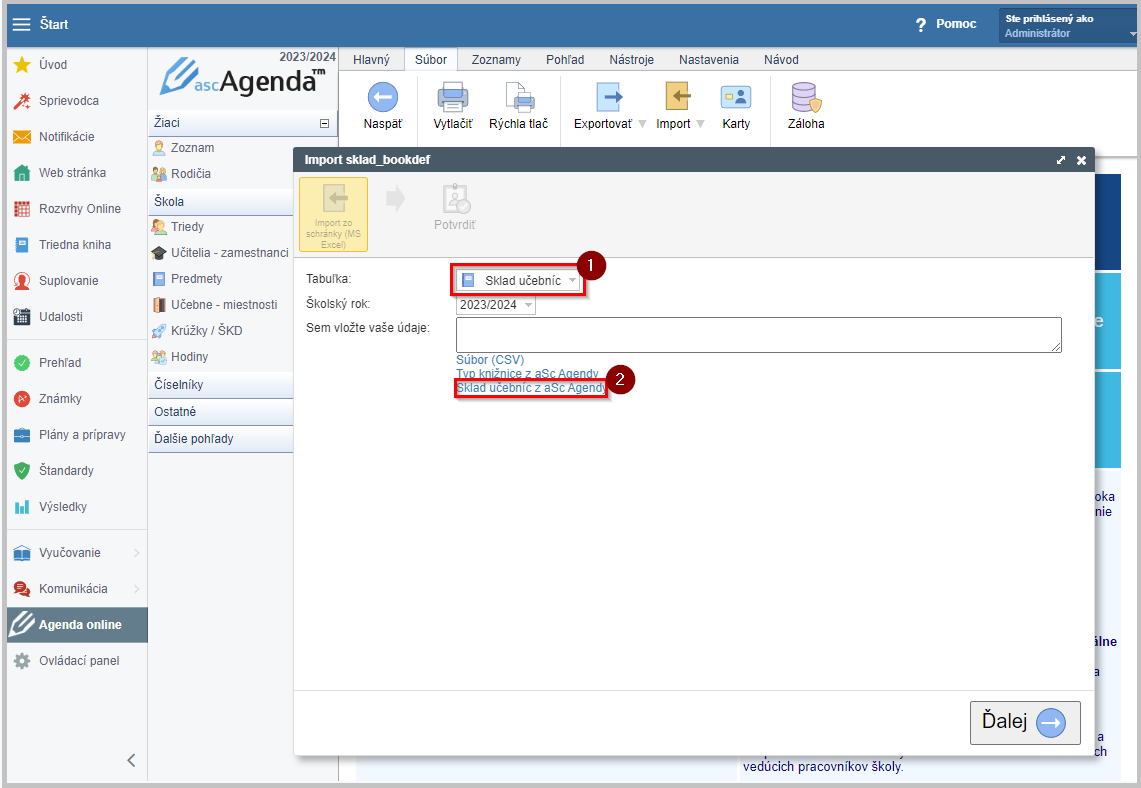This screenshot has width=1141, height=788.
Task: Open the Udalosti calendar icon
Action: [22, 317]
